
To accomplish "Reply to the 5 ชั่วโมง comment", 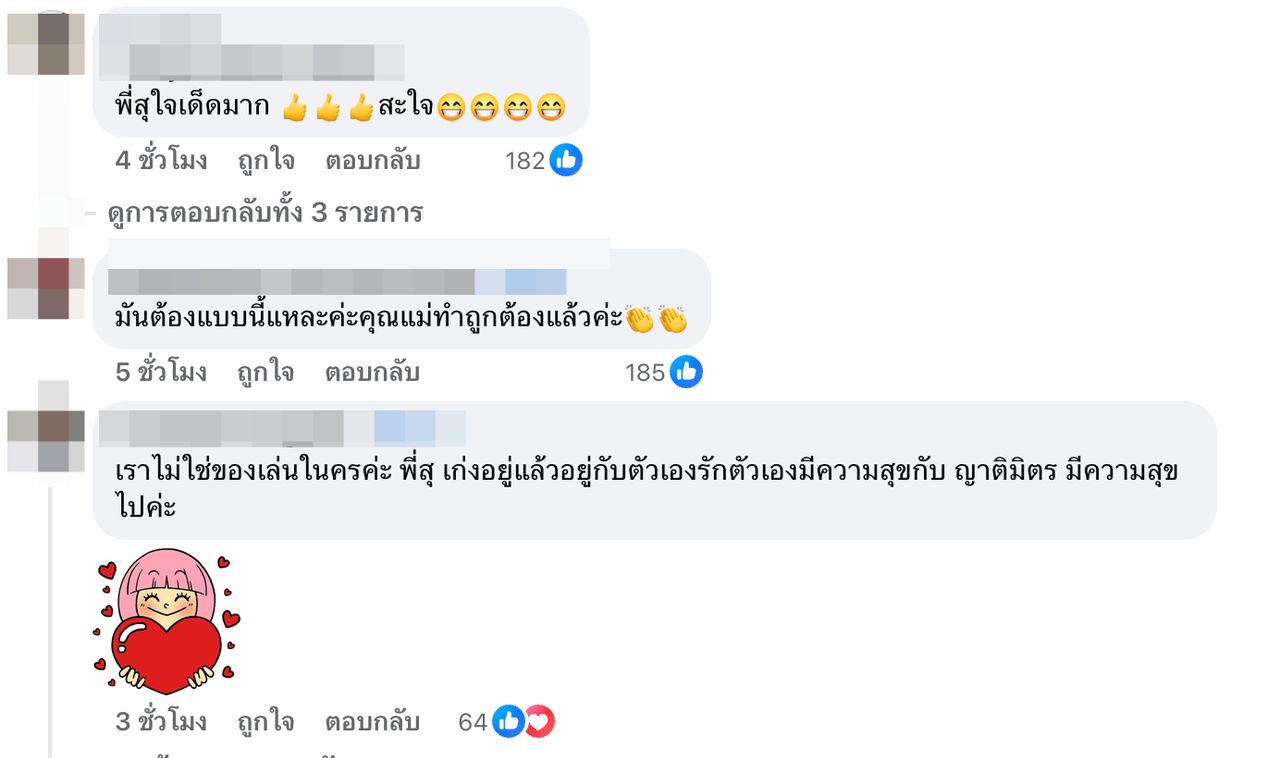I will pos(372,373).
